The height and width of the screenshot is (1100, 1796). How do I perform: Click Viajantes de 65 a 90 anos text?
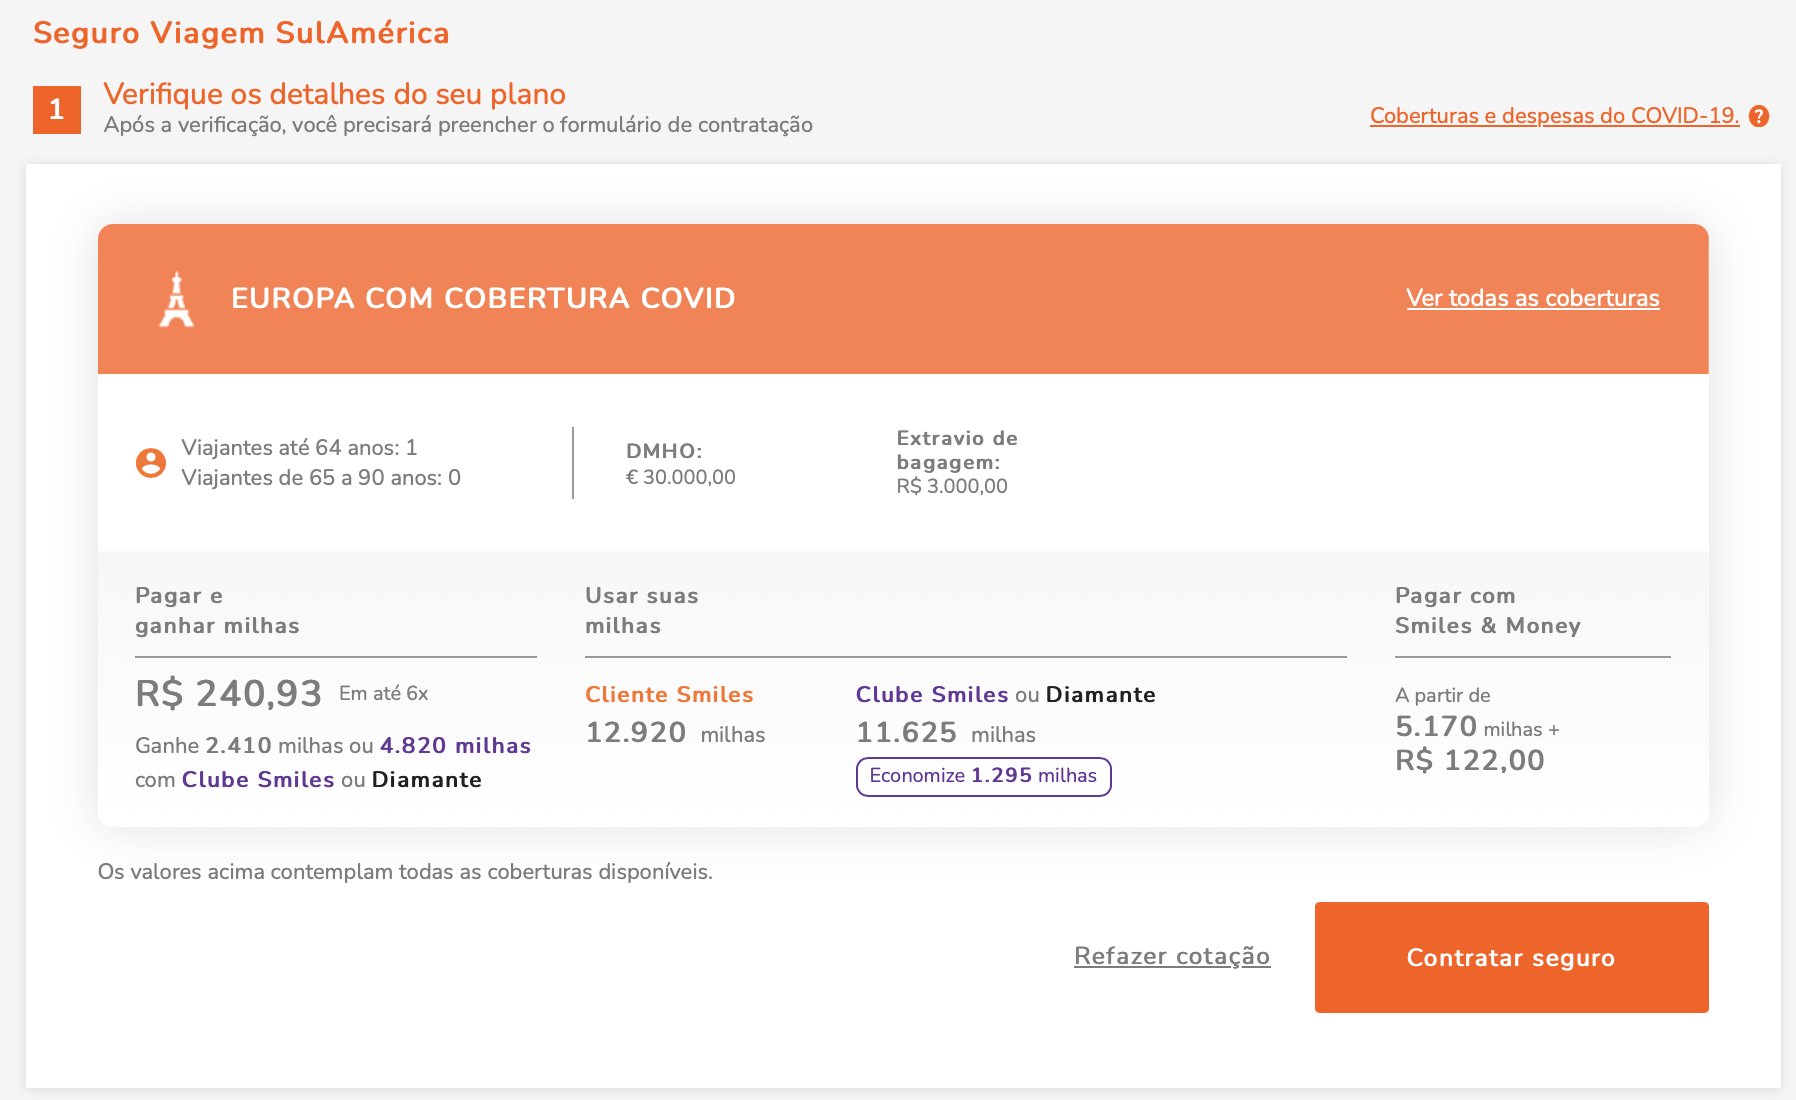pos(320,477)
